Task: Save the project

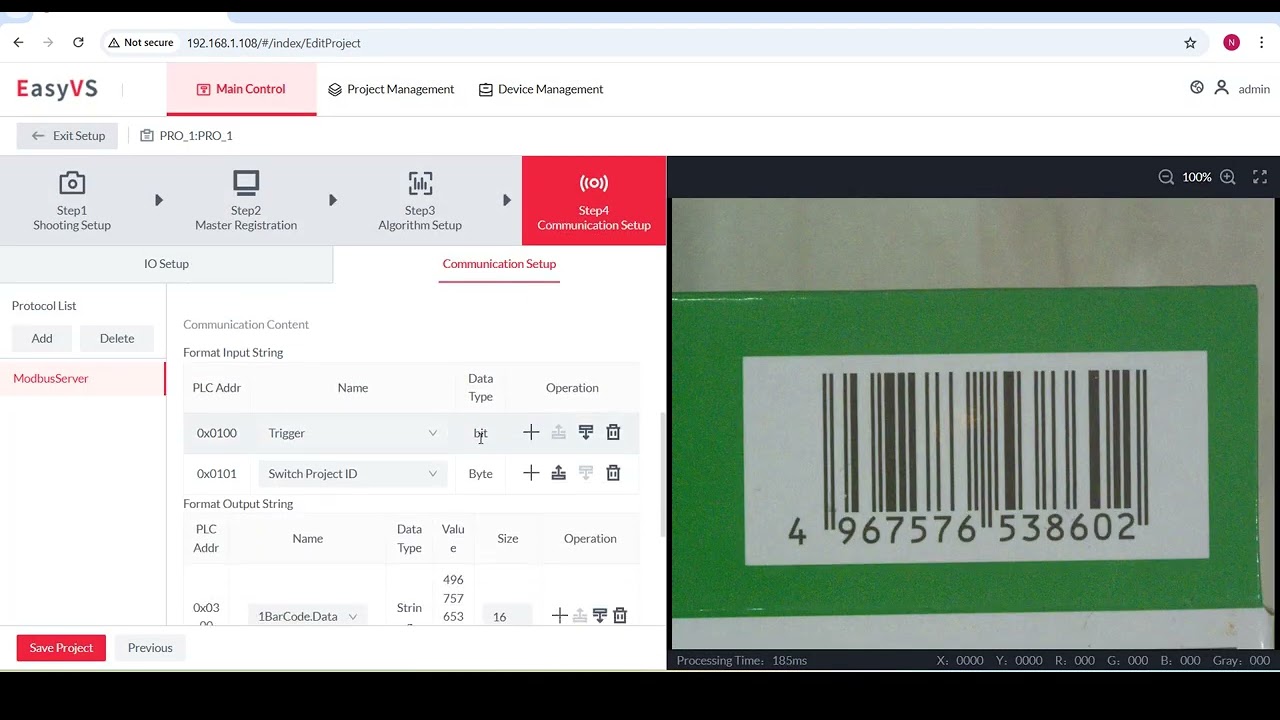Action: pos(61,648)
